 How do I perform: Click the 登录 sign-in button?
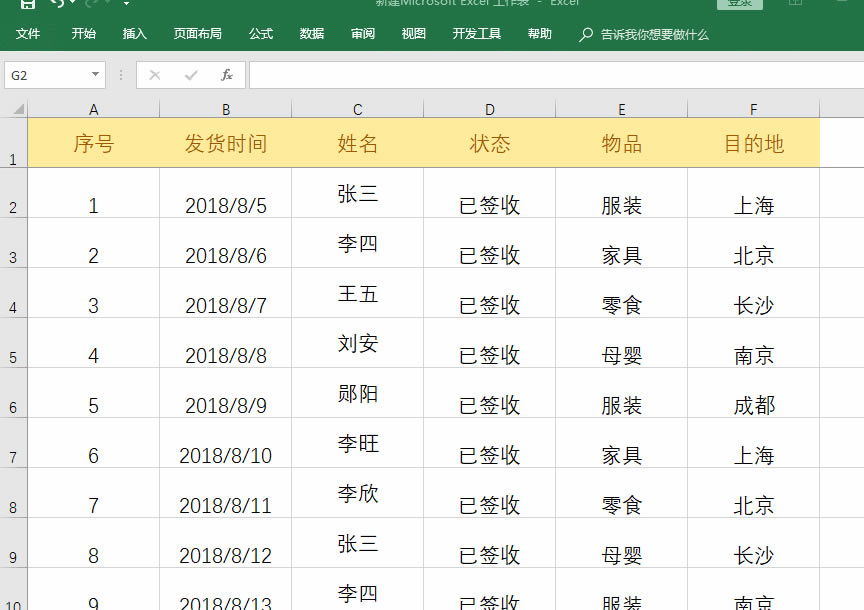tap(739, 4)
